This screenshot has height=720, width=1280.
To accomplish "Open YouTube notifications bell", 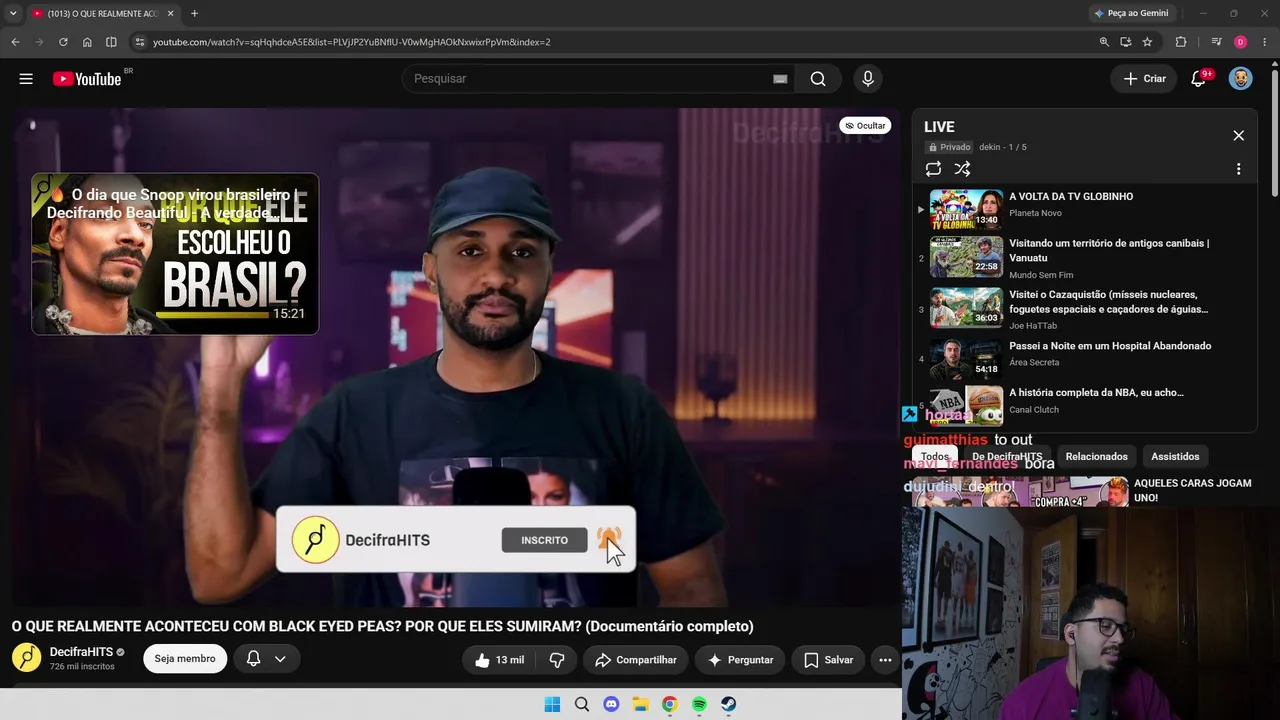I will (1198, 79).
